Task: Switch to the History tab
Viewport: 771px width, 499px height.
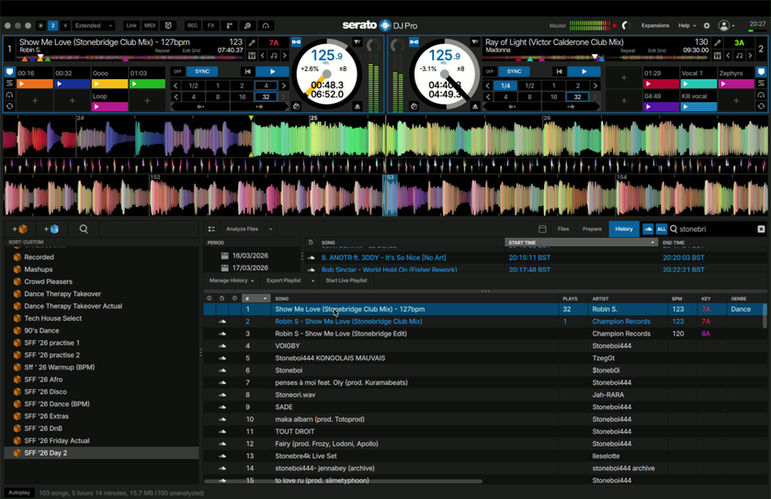Action: tap(624, 229)
